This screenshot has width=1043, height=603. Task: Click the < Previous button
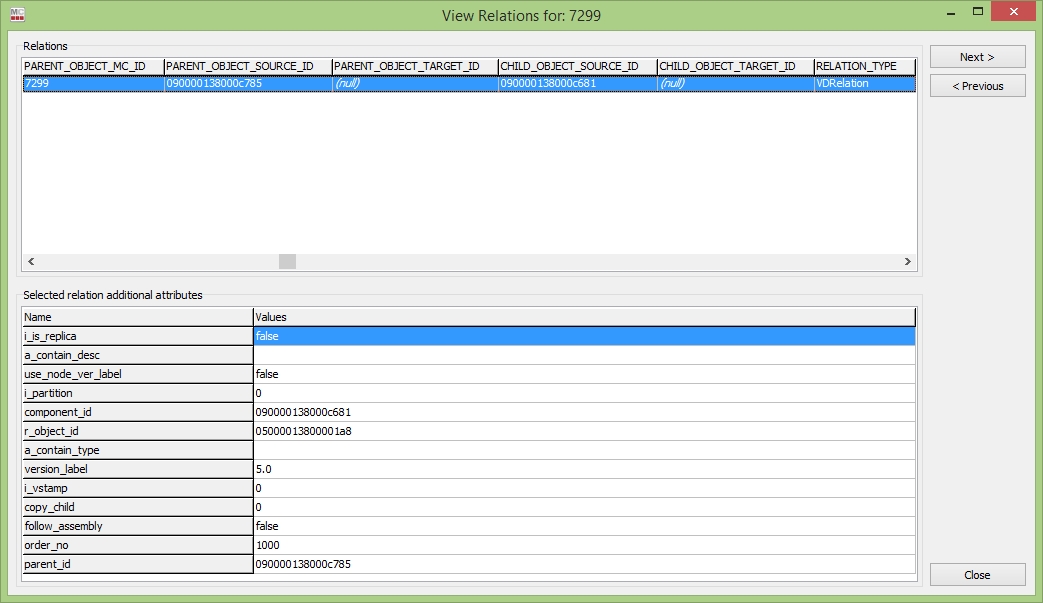[977, 86]
